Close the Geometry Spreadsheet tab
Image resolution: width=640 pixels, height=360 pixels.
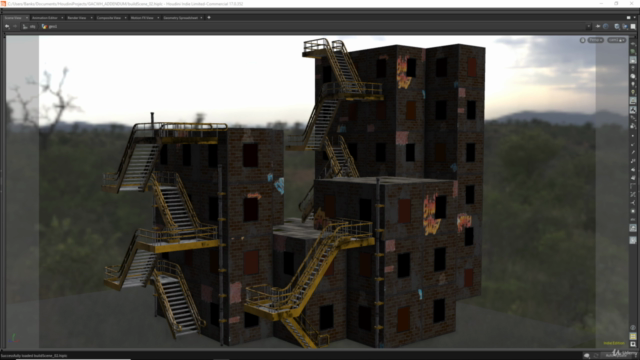point(201,18)
